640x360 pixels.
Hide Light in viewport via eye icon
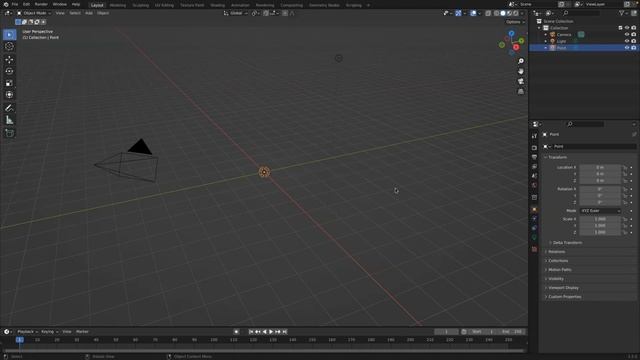coord(627,41)
